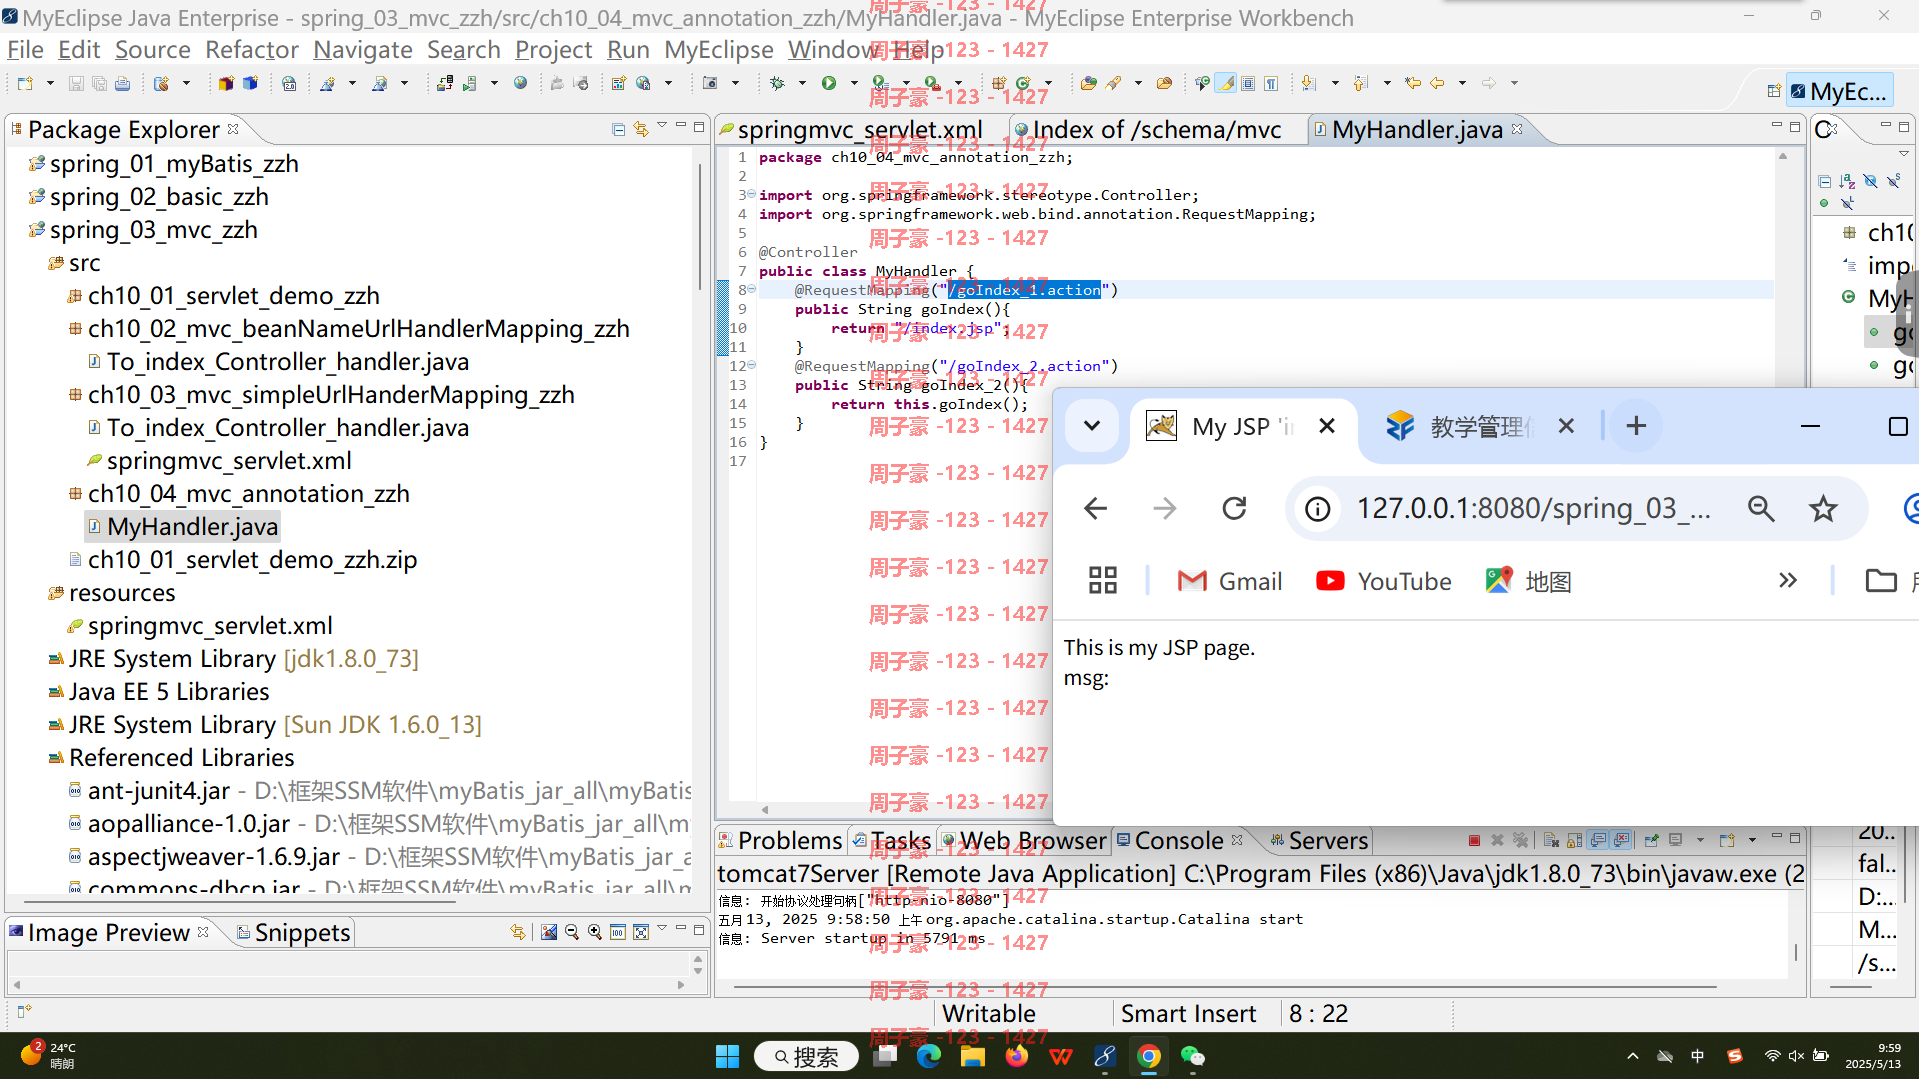Toggle Show Whitespace Characters button

click(1271, 84)
